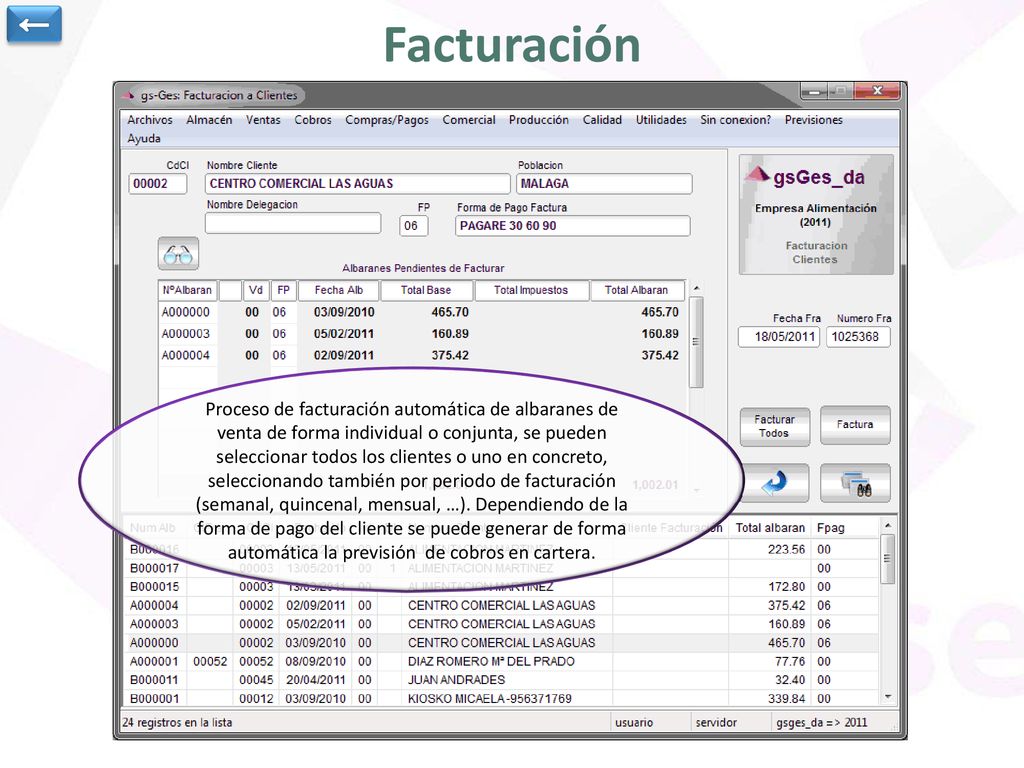This screenshot has height=768, width=1024.
Task: Click the Factura button
Action: click(855, 425)
